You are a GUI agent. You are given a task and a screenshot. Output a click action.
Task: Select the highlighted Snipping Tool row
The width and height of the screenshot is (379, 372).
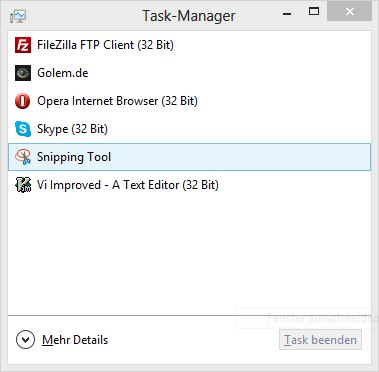click(x=189, y=157)
